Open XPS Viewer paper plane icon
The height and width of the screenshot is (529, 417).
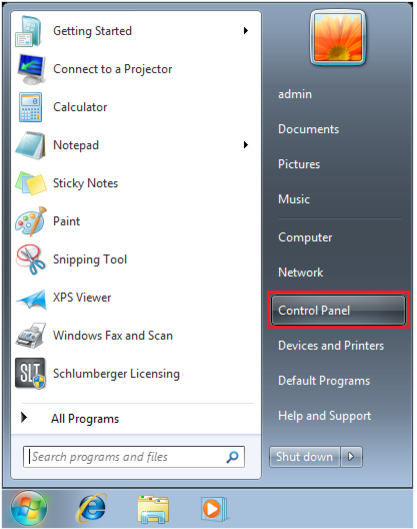[x=31, y=299]
